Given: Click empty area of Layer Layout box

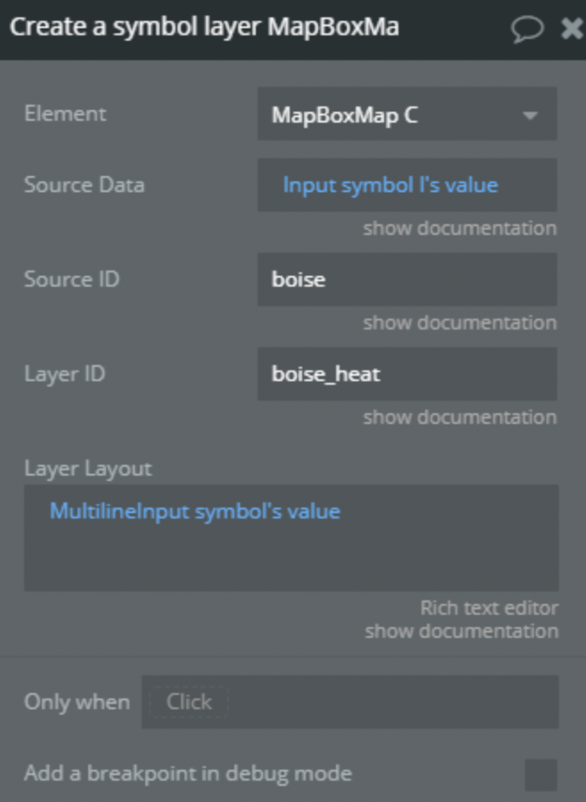Looking at the screenshot, I should click(x=291, y=560).
